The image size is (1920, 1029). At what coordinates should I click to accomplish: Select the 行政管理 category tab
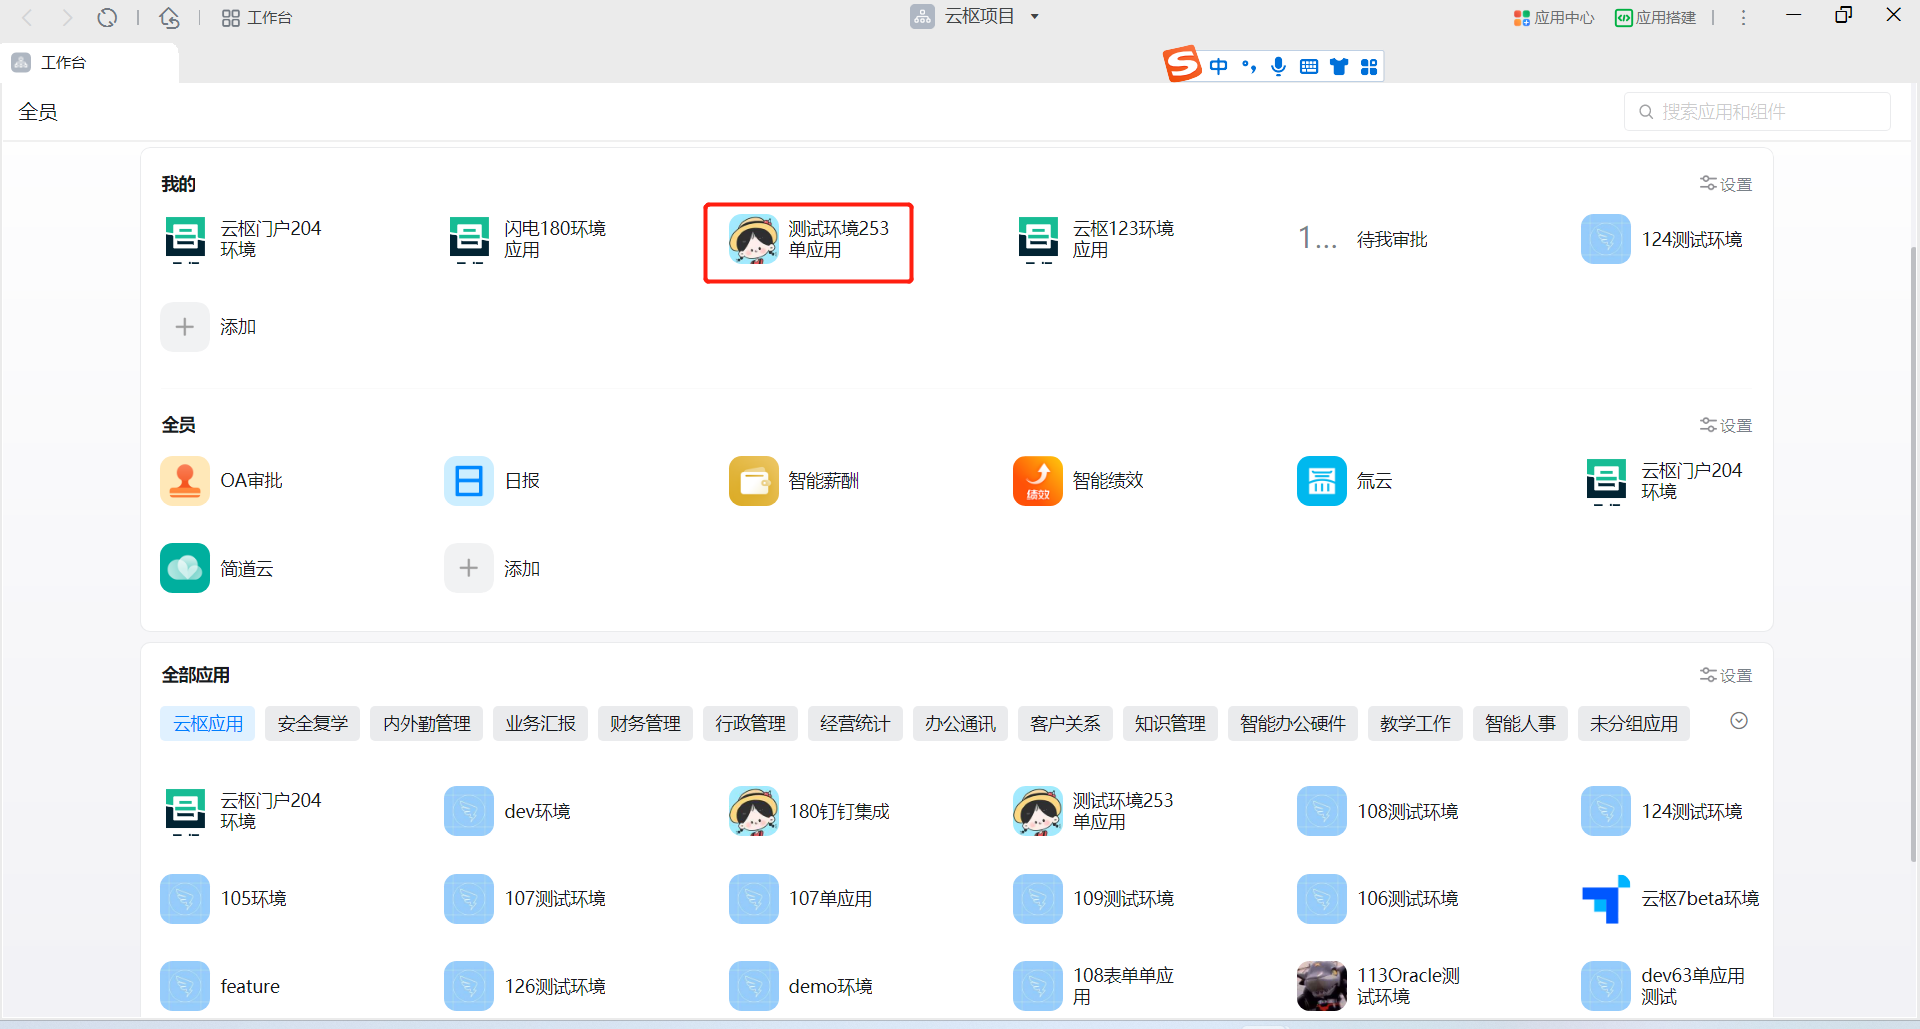point(750,723)
